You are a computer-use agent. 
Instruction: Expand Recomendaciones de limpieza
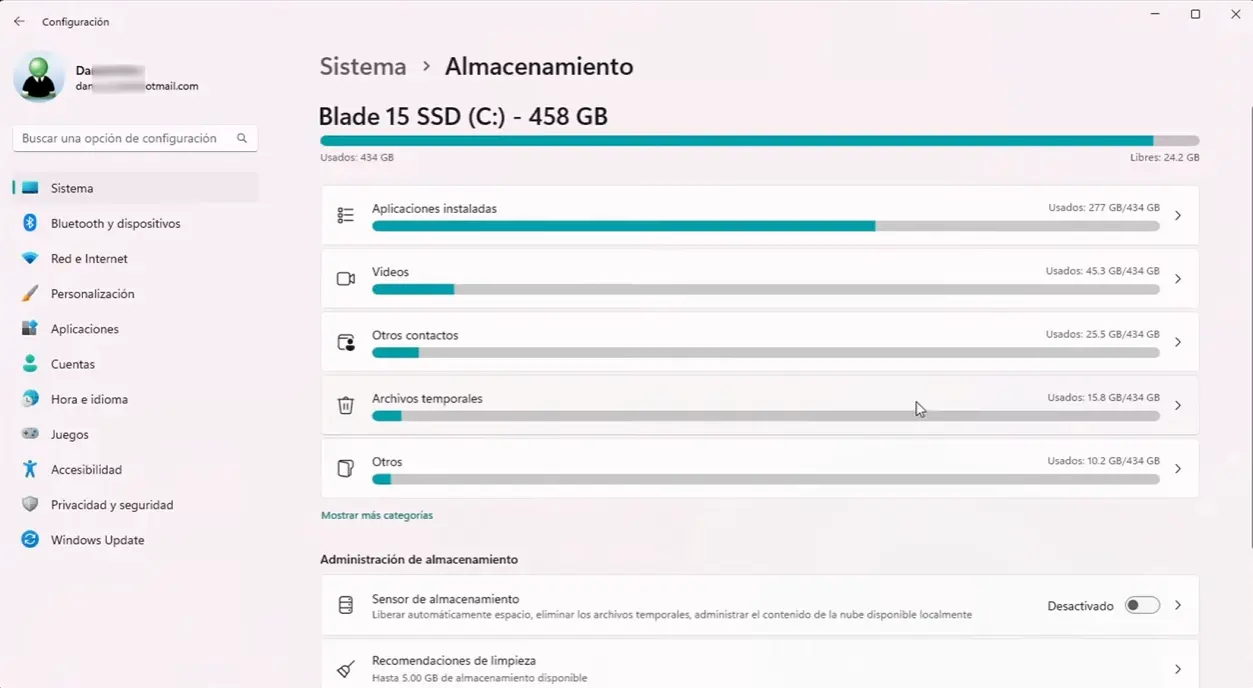[x=1177, y=668]
